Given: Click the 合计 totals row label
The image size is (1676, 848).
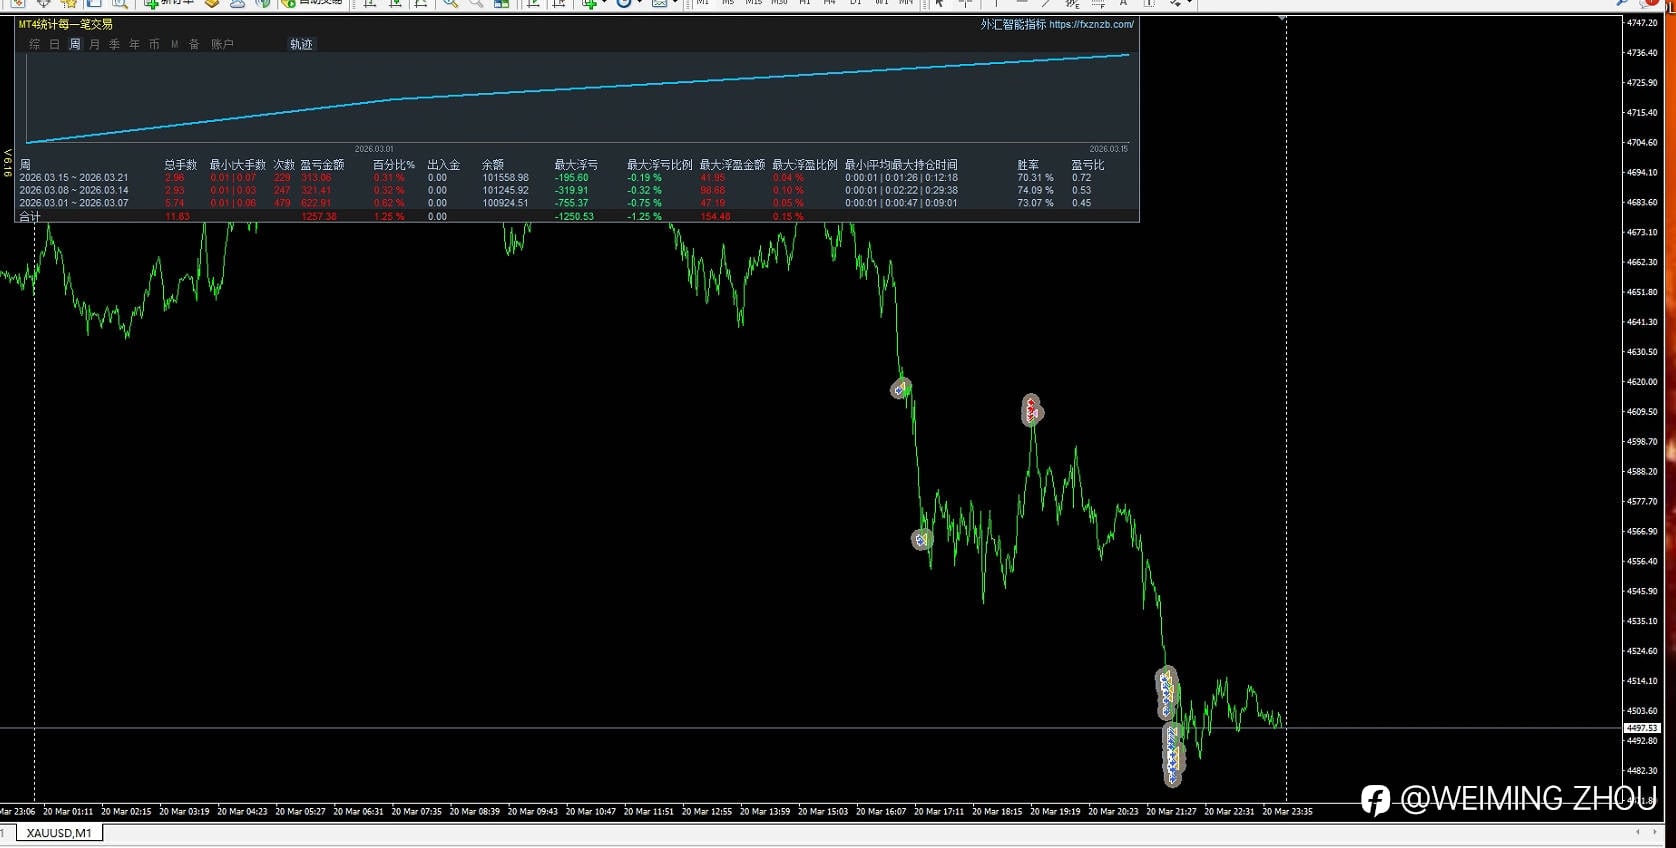Looking at the screenshot, I should [30, 216].
